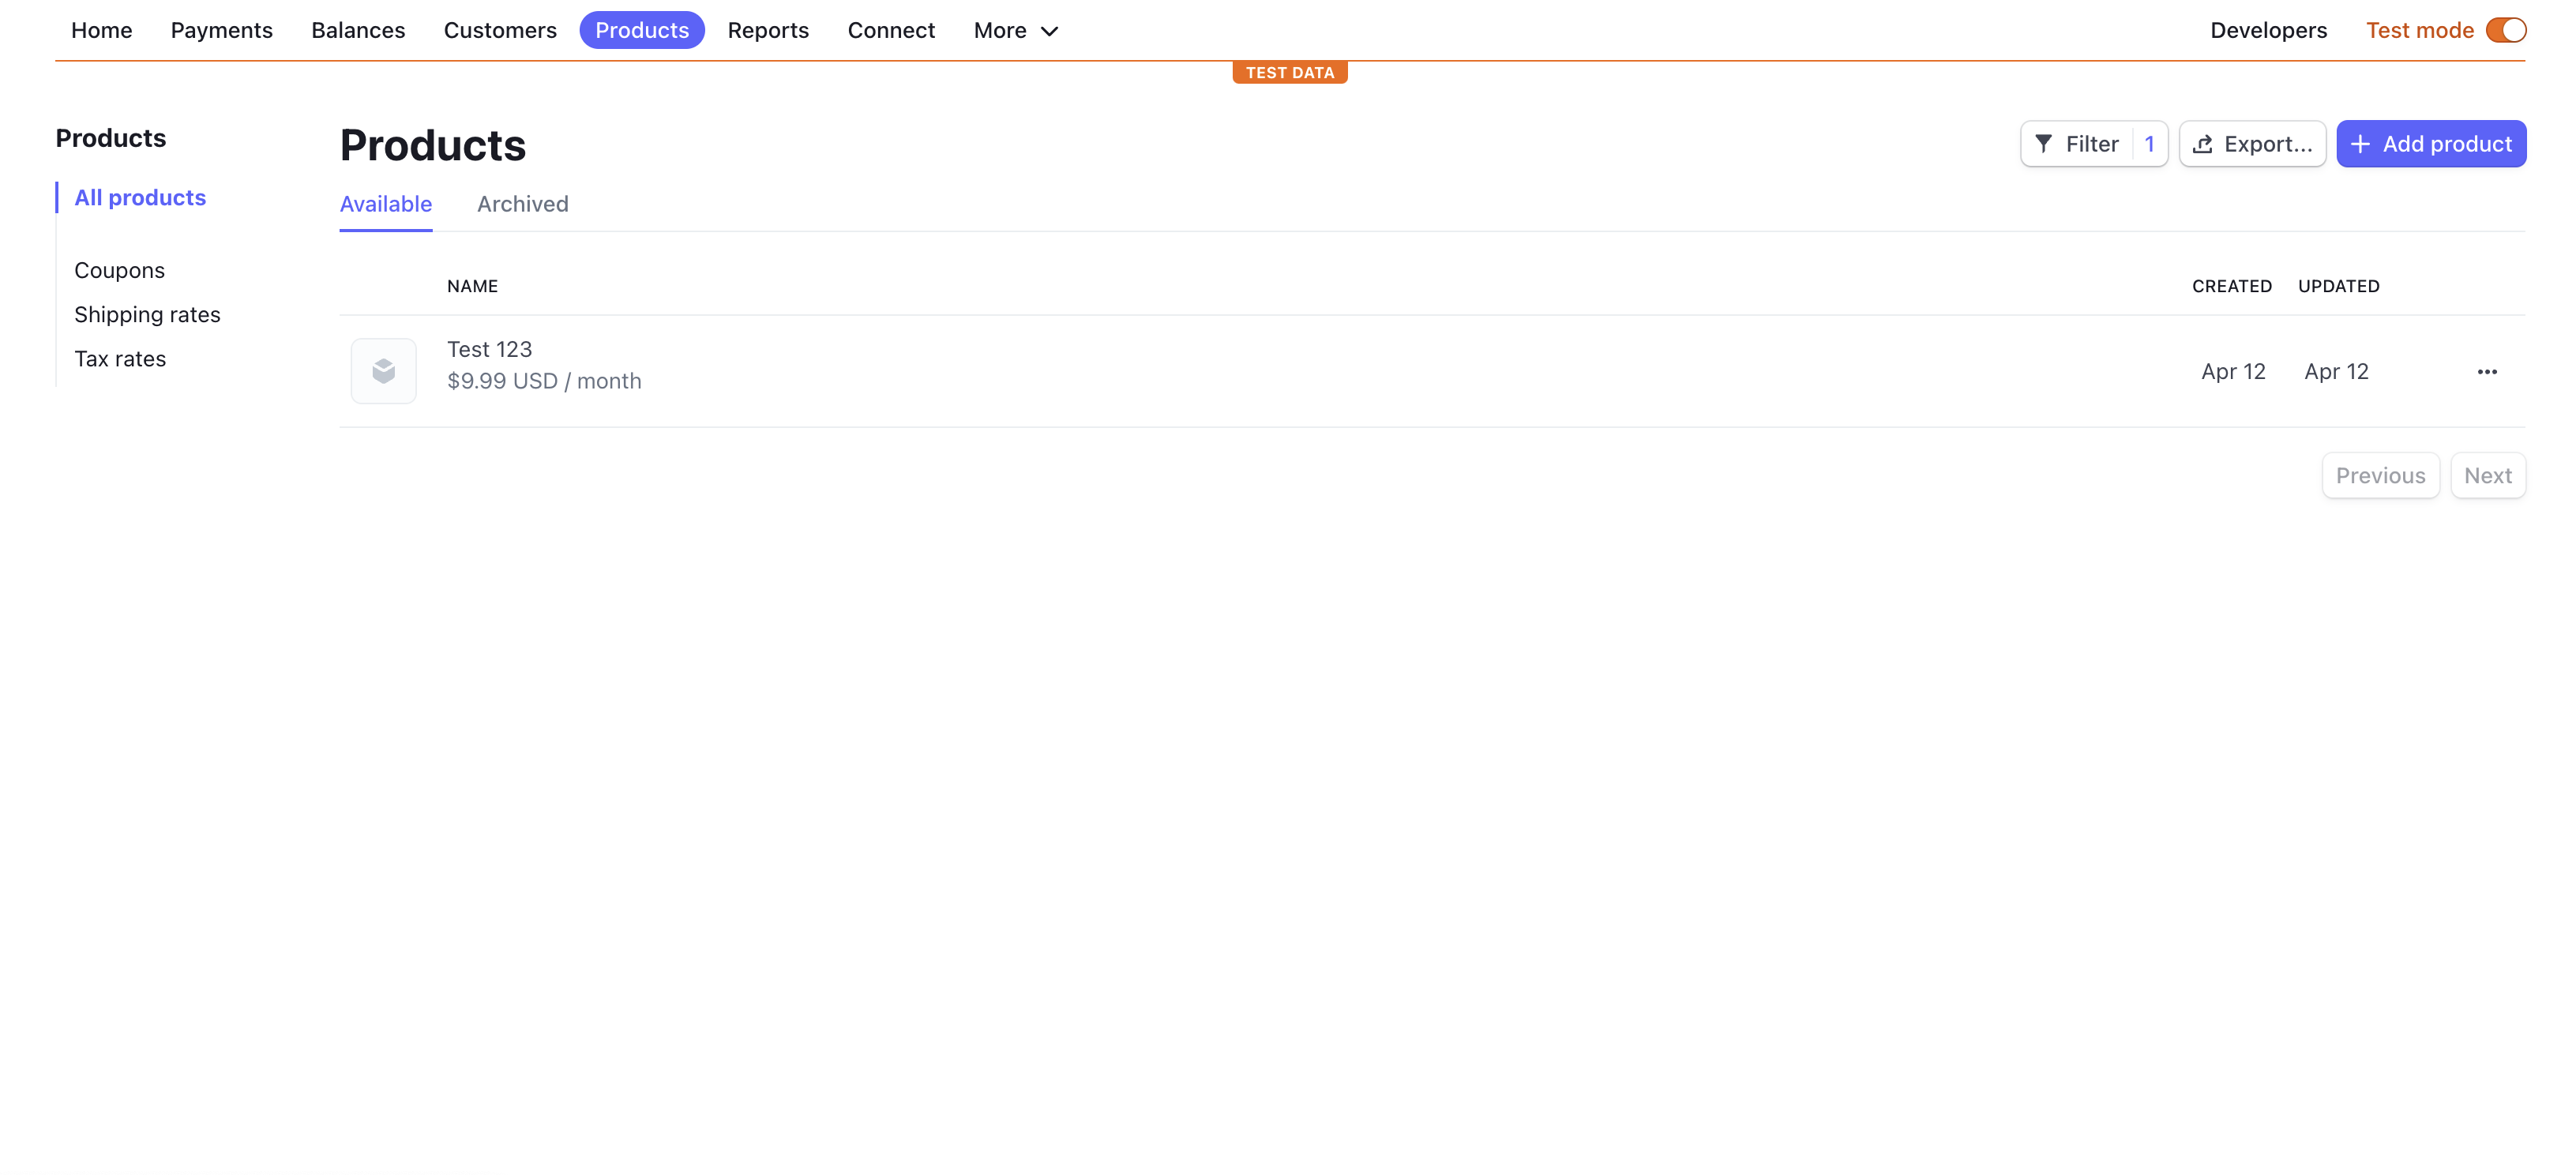
Task: Open the Payments menu item
Action: [x=221, y=30]
